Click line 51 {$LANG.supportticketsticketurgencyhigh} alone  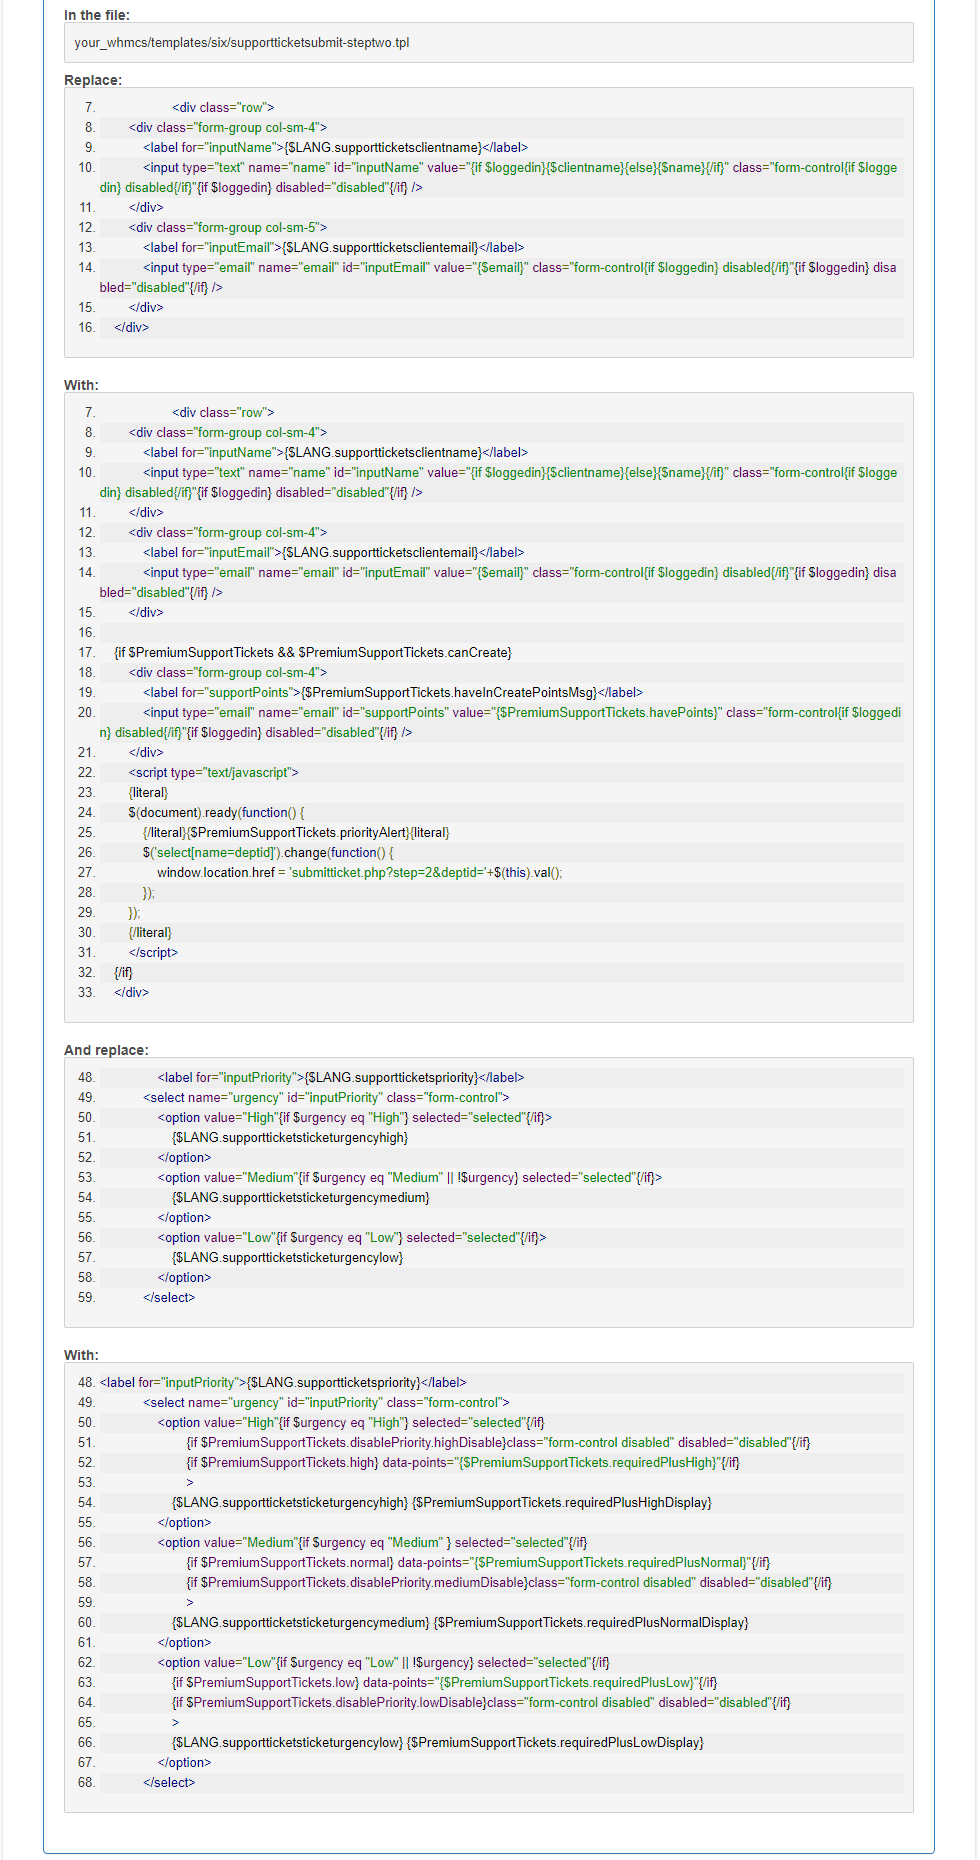290,1137
